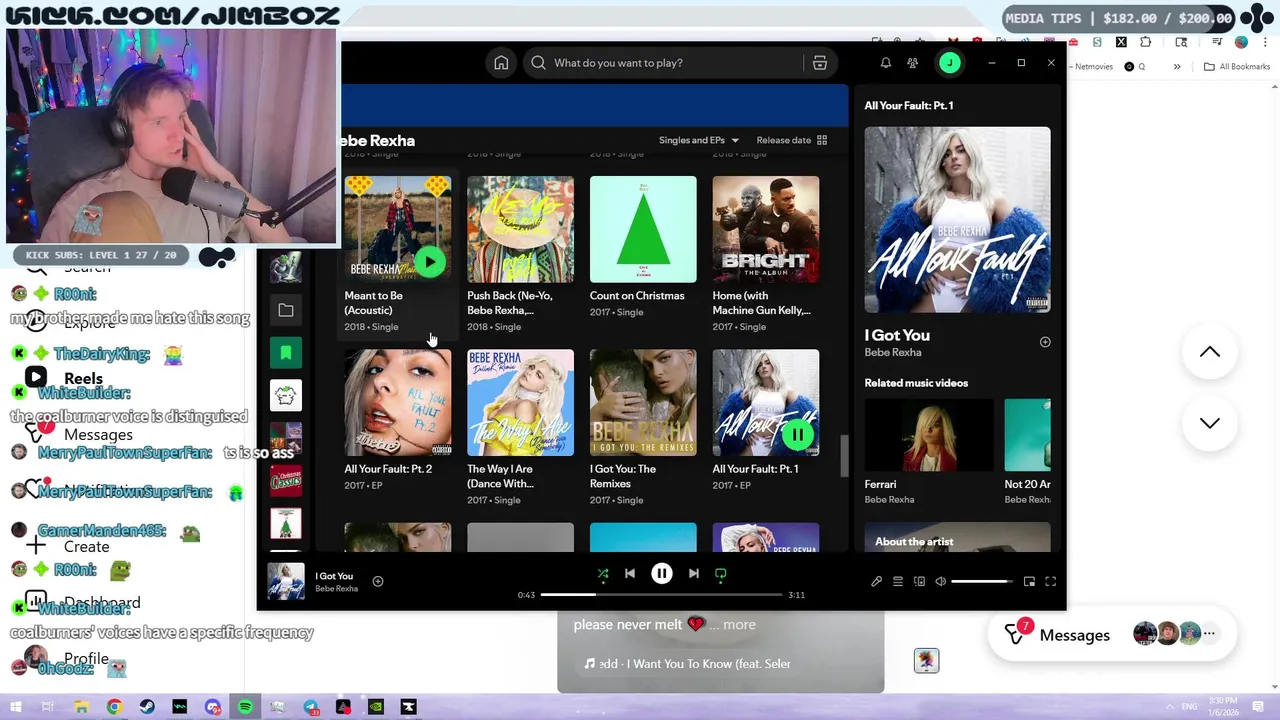Mute the Spotify volume speaker
The image size is (1280, 720).
coord(940,581)
